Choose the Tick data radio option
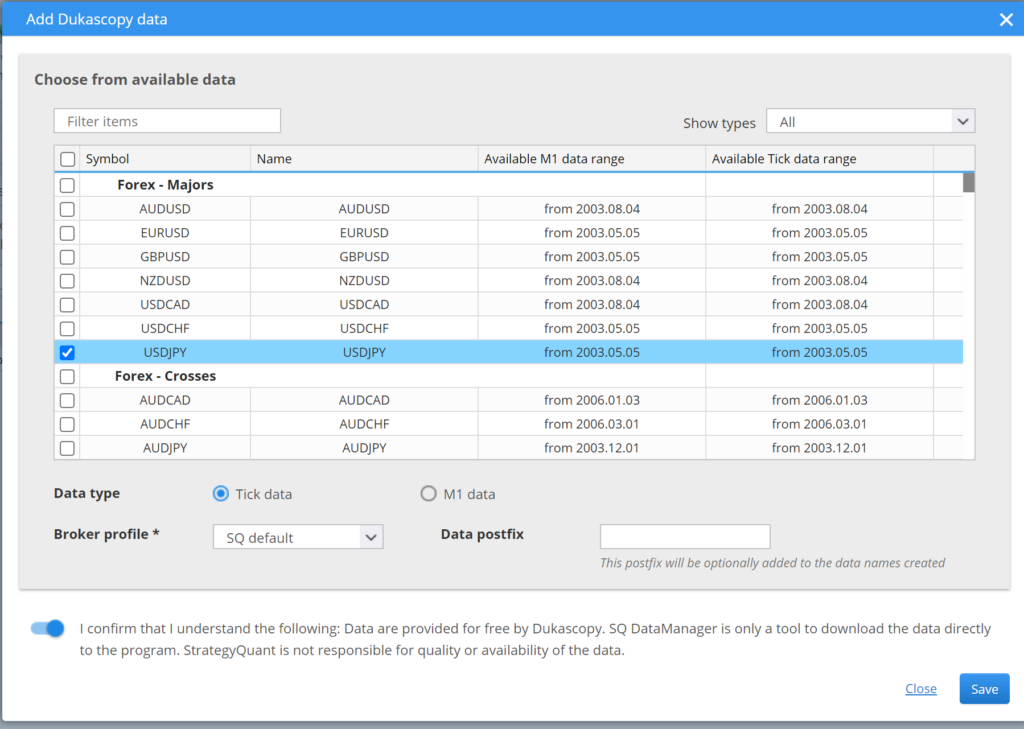The image size is (1024, 729). click(x=221, y=494)
